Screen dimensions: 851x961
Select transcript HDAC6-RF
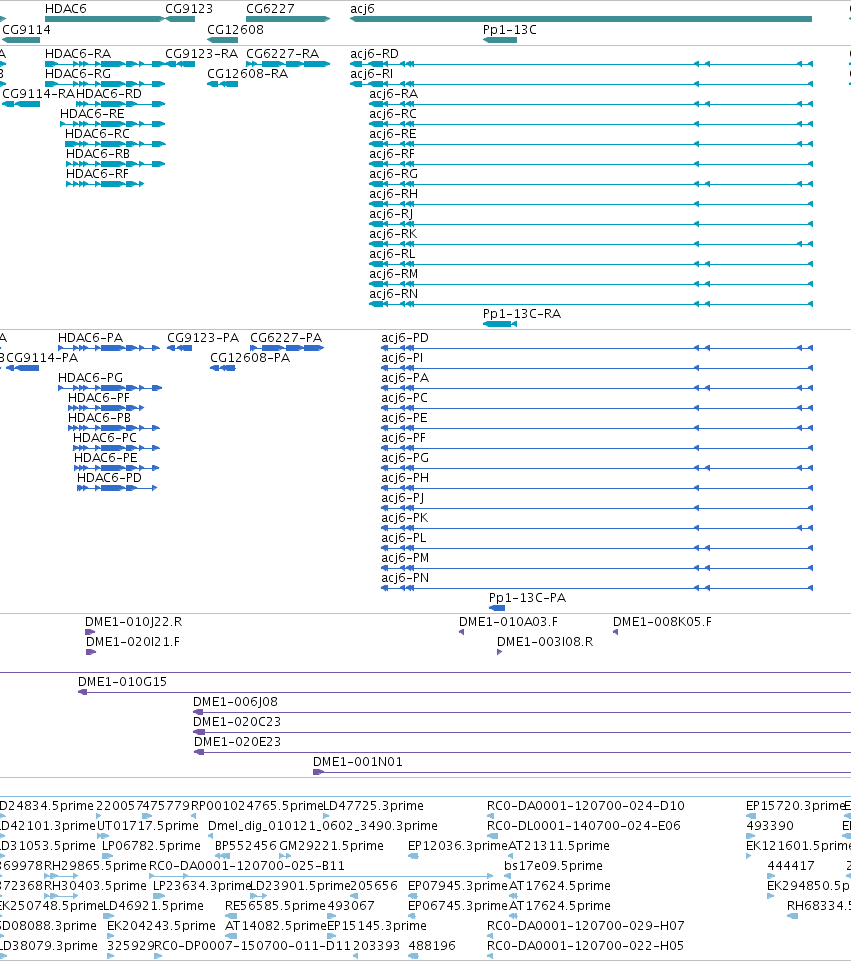coord(97,174)
